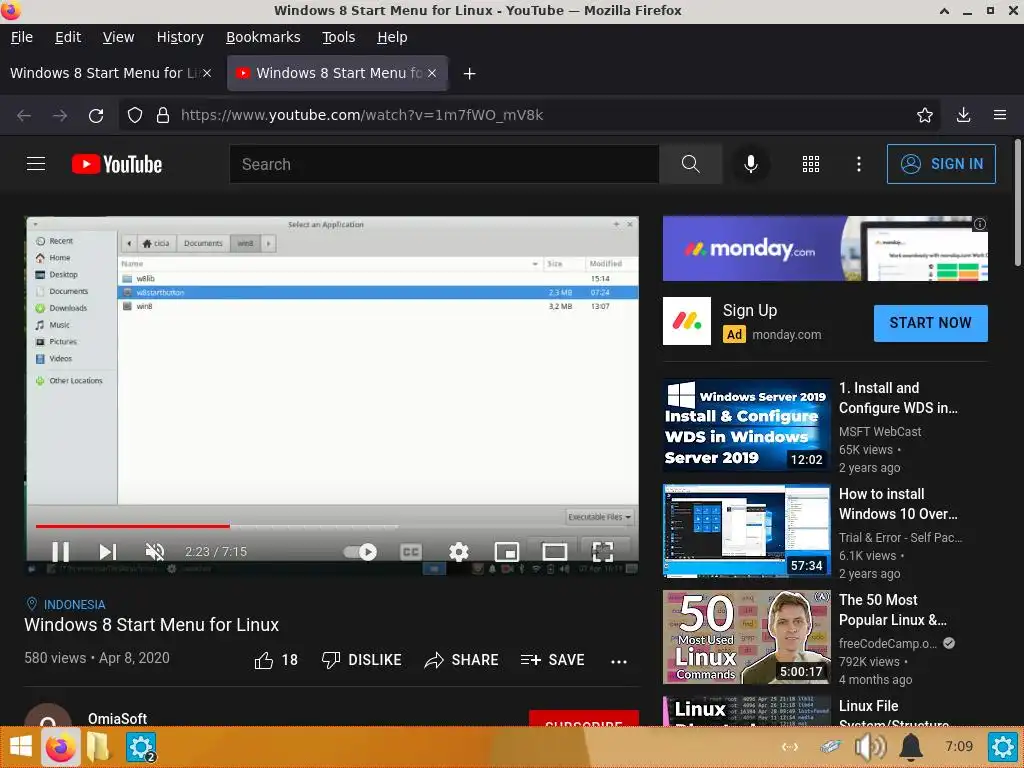Switch to theater mode

tap(554, 552)
